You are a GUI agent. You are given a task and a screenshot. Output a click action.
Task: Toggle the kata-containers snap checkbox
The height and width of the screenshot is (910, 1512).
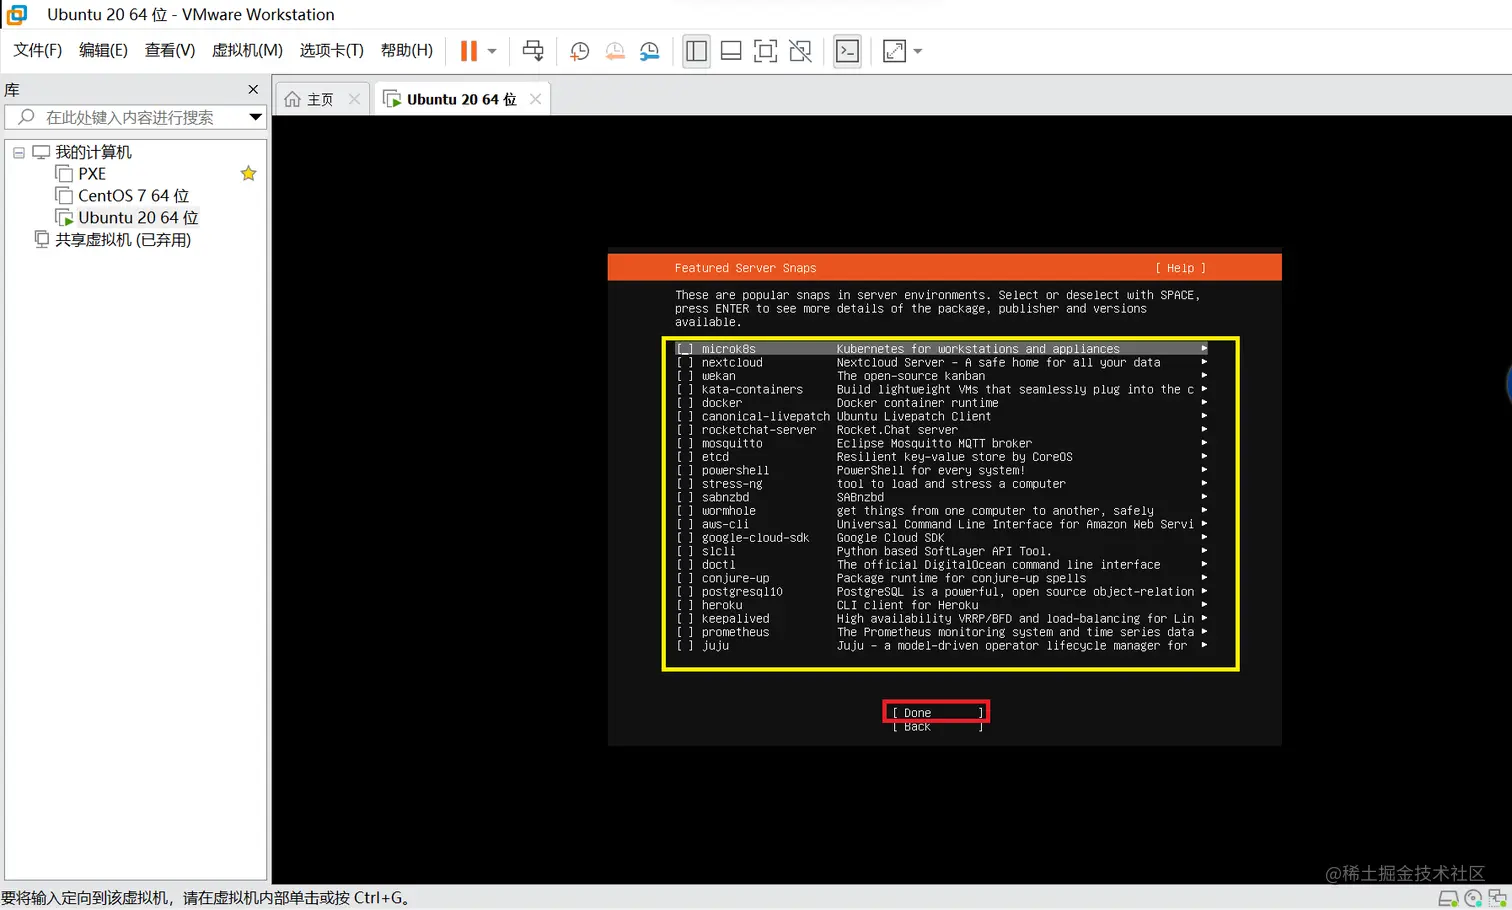685,390
